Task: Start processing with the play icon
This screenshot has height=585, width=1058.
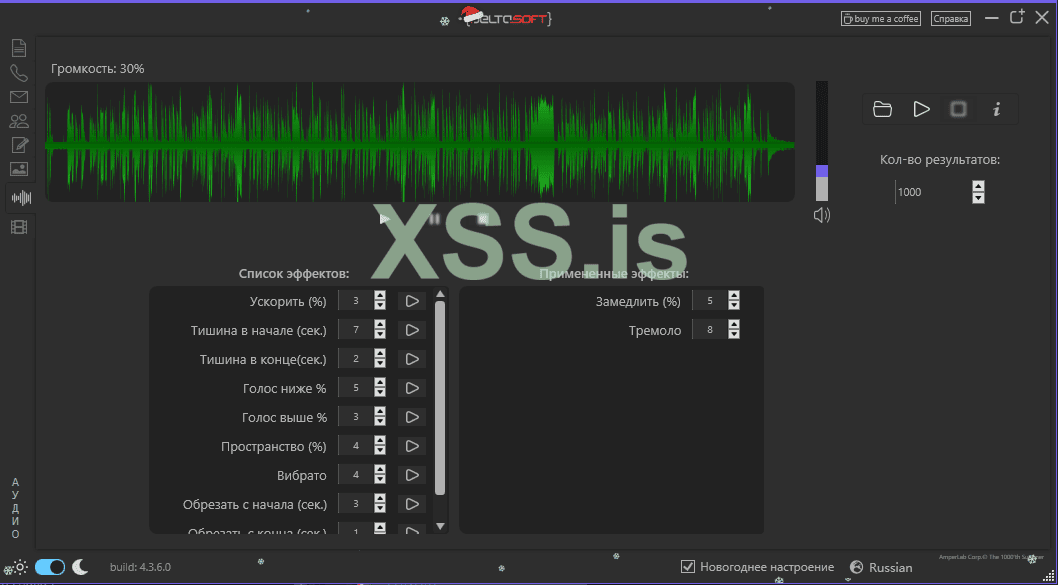Action: [921, 109]
